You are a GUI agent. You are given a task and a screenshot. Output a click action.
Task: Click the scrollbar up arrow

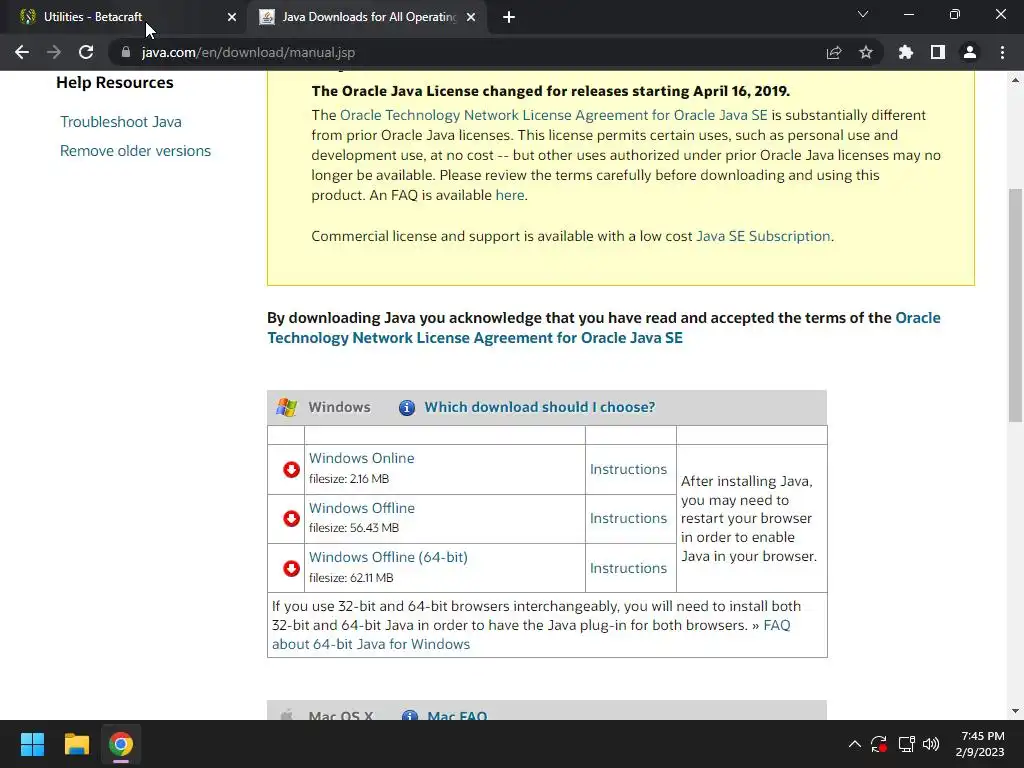tap(1015, 80)
